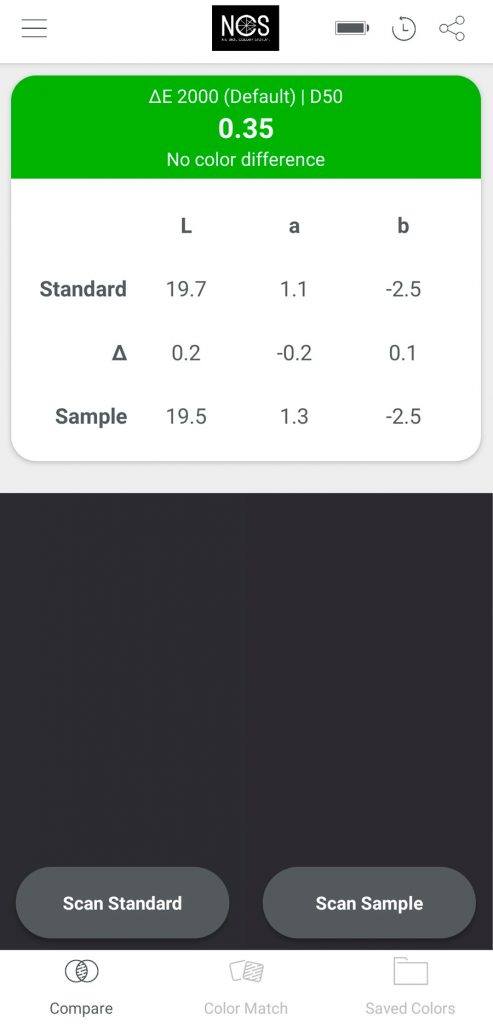
Task: Click the Scan Standard button
Action: (122, 903)
